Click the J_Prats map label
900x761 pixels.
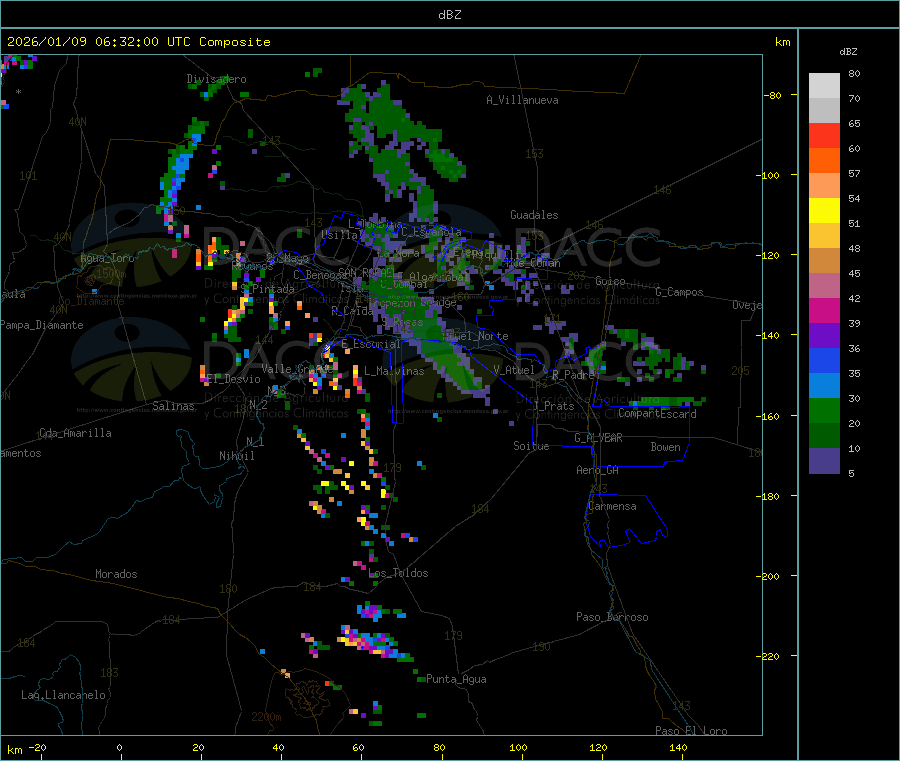point(554,406)
